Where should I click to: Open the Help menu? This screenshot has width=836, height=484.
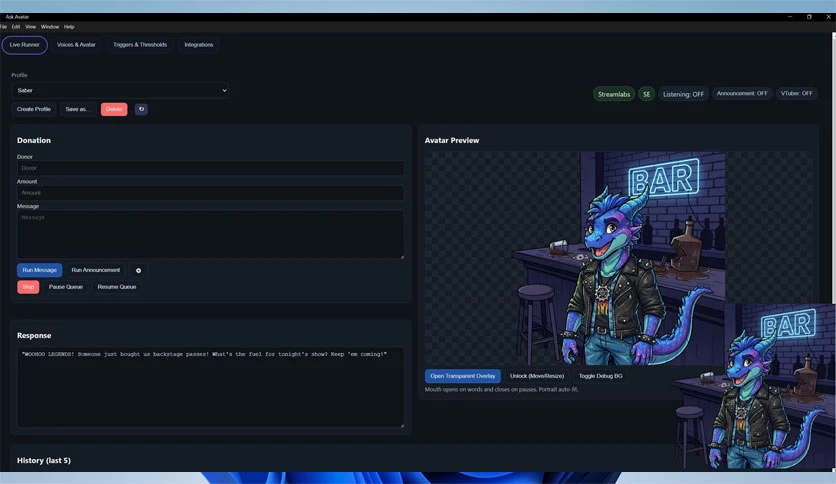coord(69,27)
